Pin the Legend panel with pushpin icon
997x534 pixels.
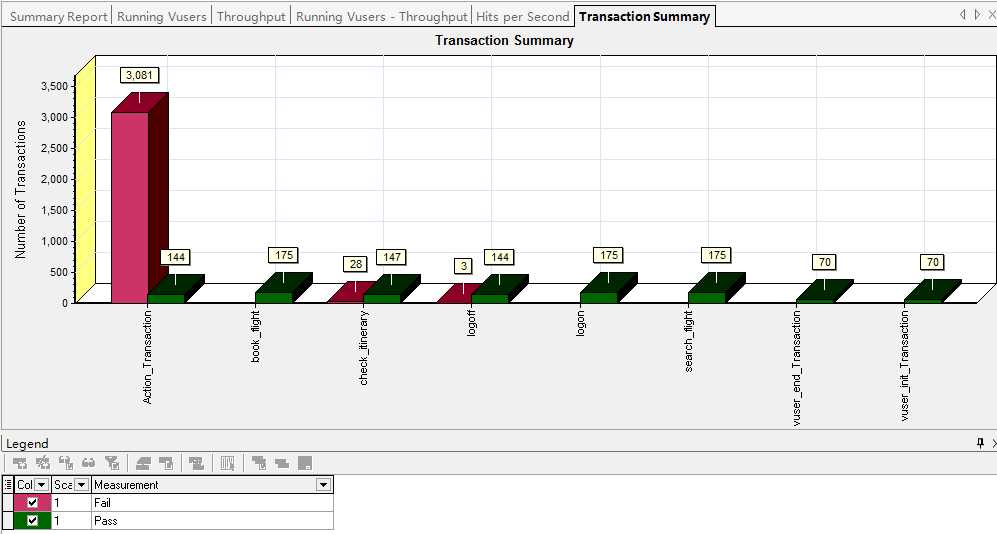click(x=980, y=442)
